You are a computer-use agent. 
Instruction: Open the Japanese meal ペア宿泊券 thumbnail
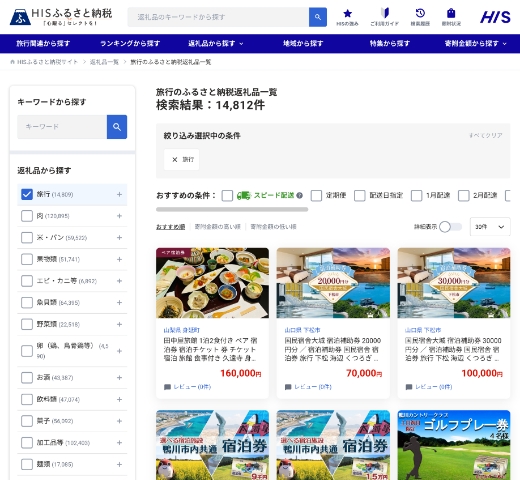tap(212, 283)
